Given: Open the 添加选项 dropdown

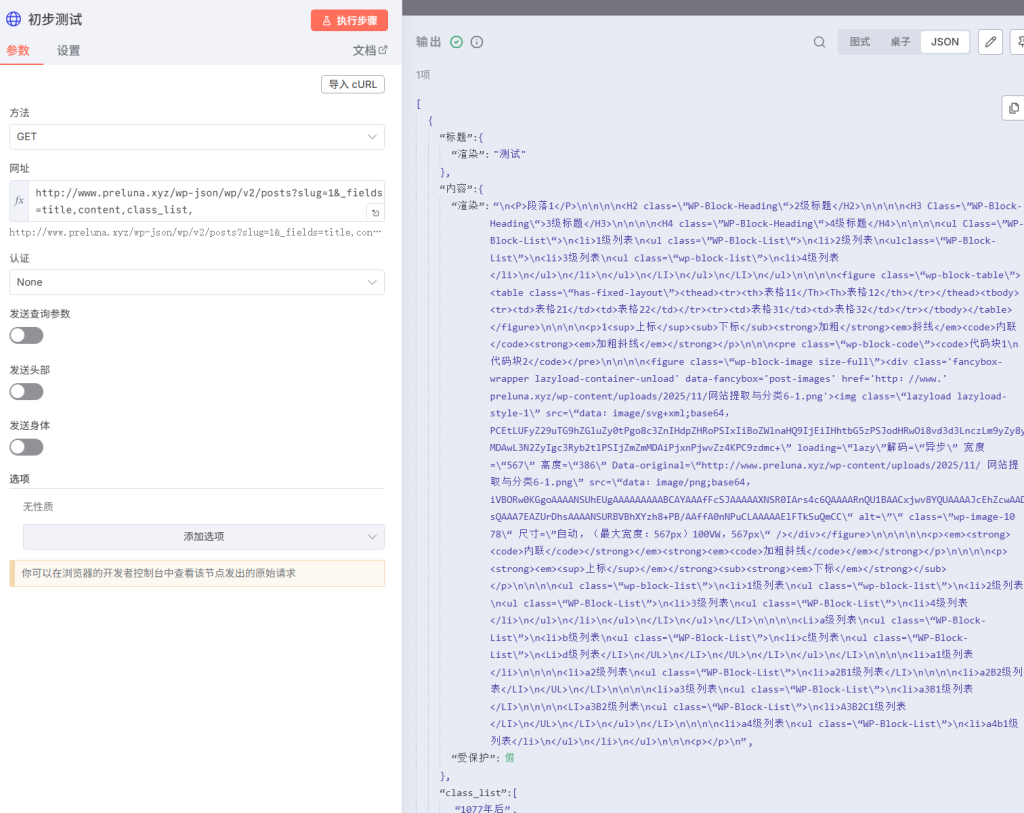Looking at the screenshot, I should click(203, 537).
